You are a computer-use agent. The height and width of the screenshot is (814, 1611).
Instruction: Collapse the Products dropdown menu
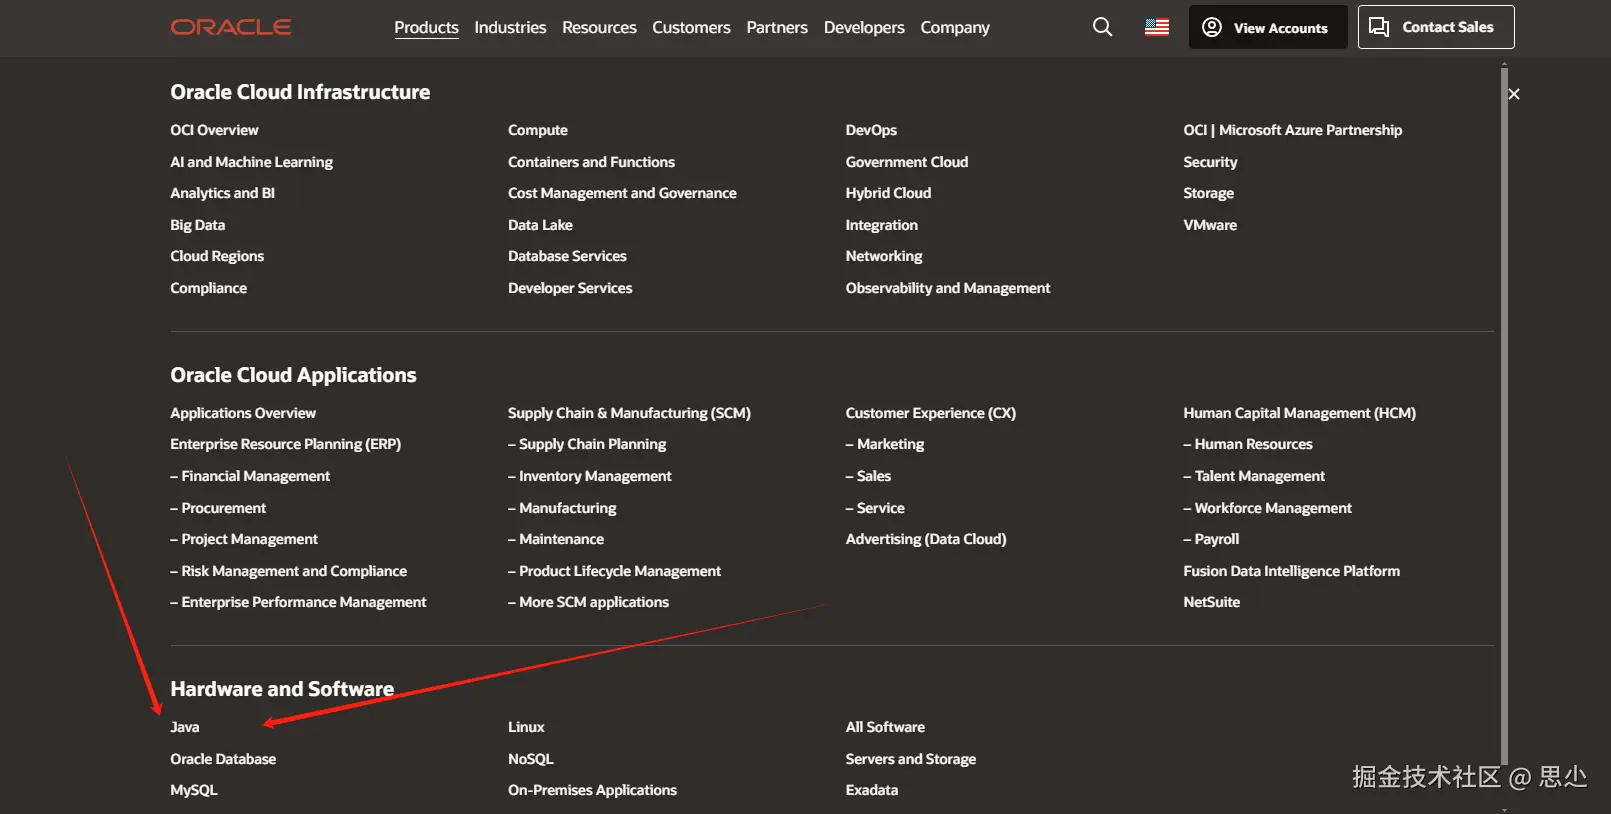tap(426, 27)
